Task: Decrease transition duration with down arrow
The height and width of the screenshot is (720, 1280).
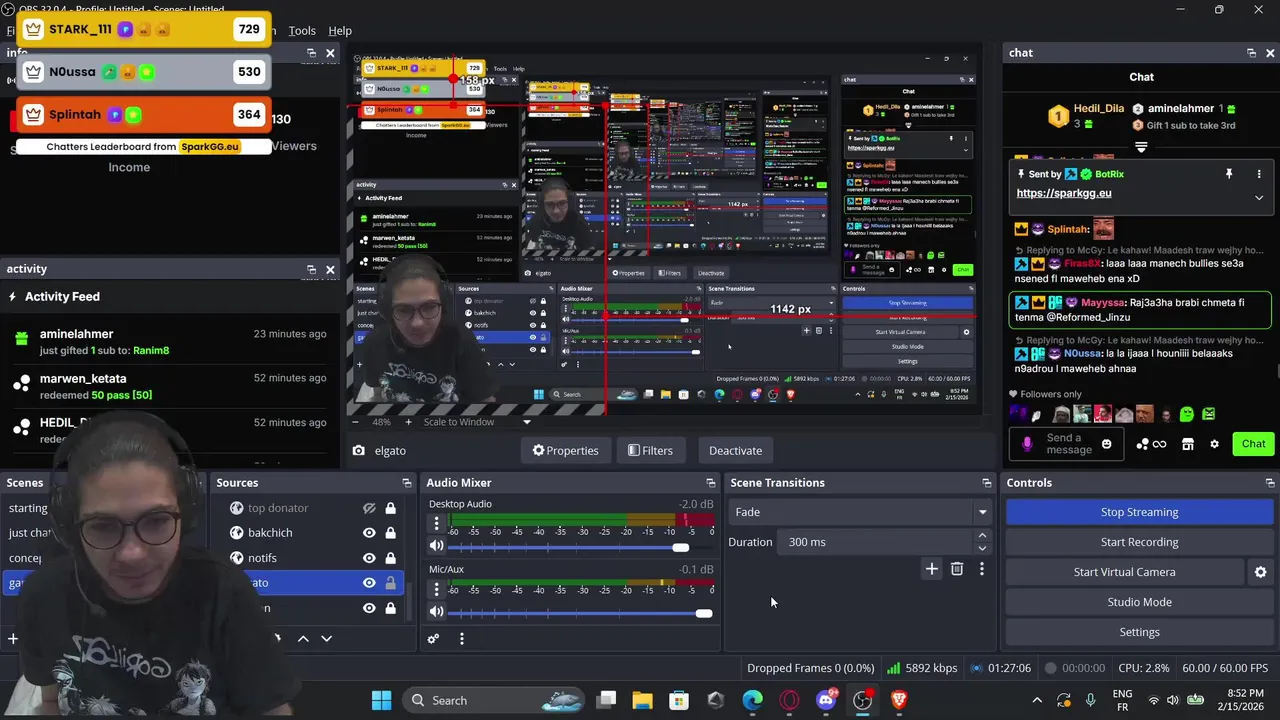Action: 982,548
